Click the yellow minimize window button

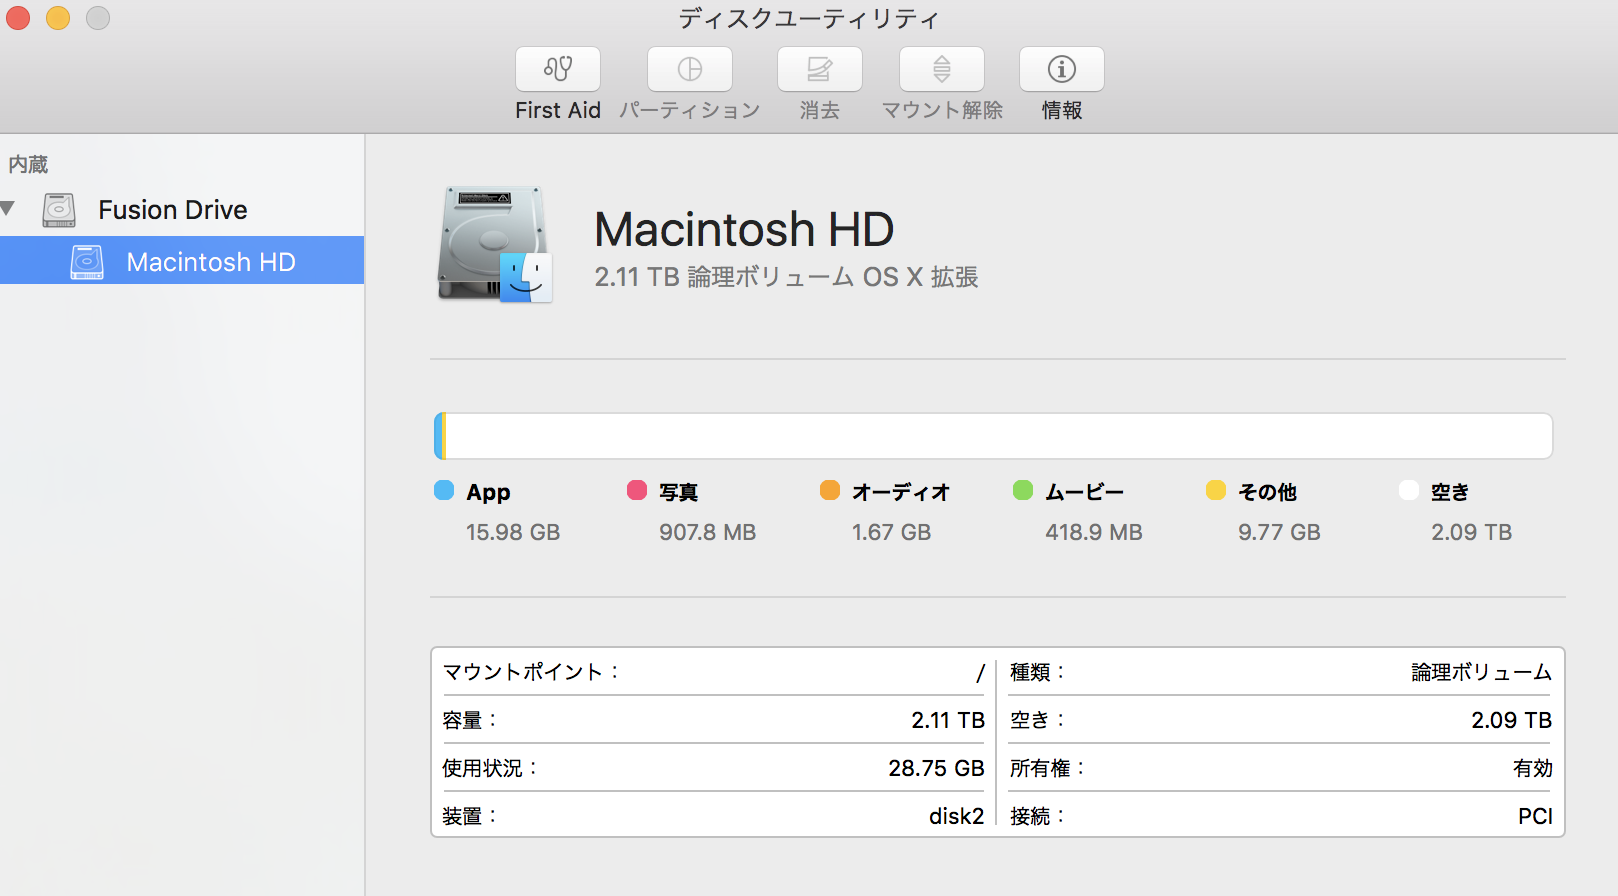[x=58, y=18]
